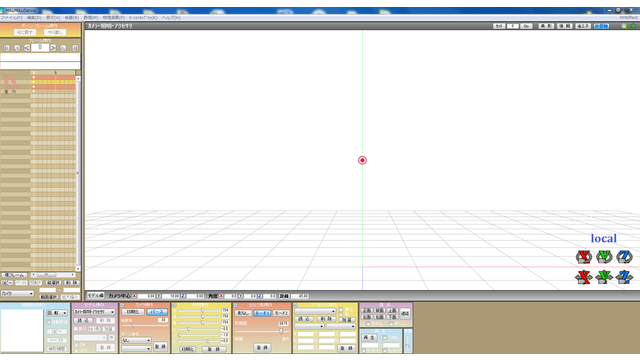Screen dimensions: 640x360
Task: Click the 登録 register button in camera panel
Action: click(160, 347)
